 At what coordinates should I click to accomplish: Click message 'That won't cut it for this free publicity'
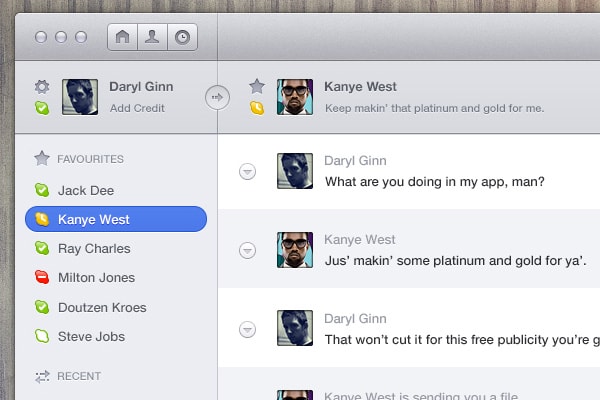462,340
